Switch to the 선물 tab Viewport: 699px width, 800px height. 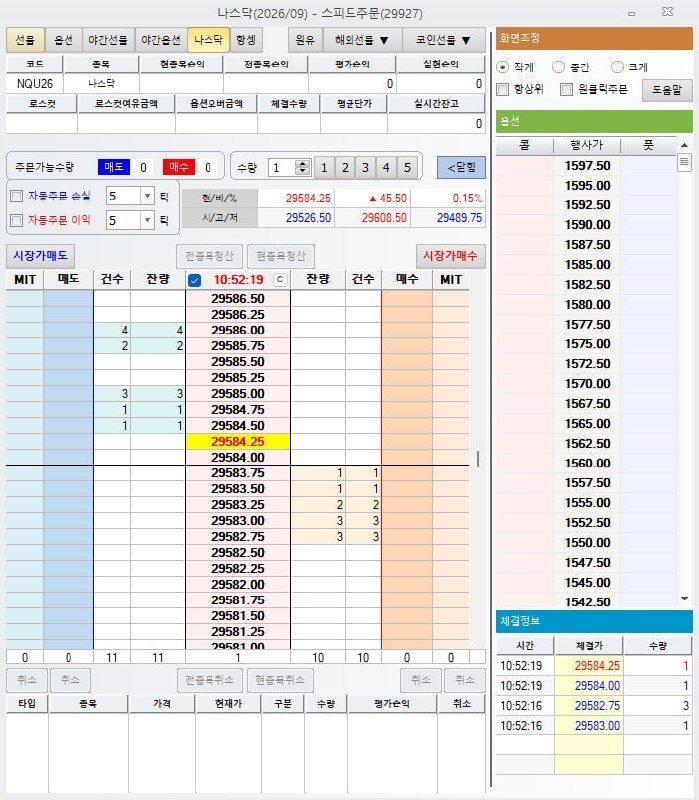[x=25, y=40]
